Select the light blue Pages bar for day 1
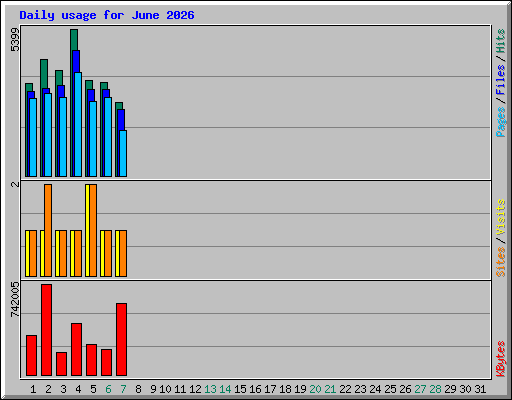This screenshot has width=512, height=400. (x=33, y=137)
